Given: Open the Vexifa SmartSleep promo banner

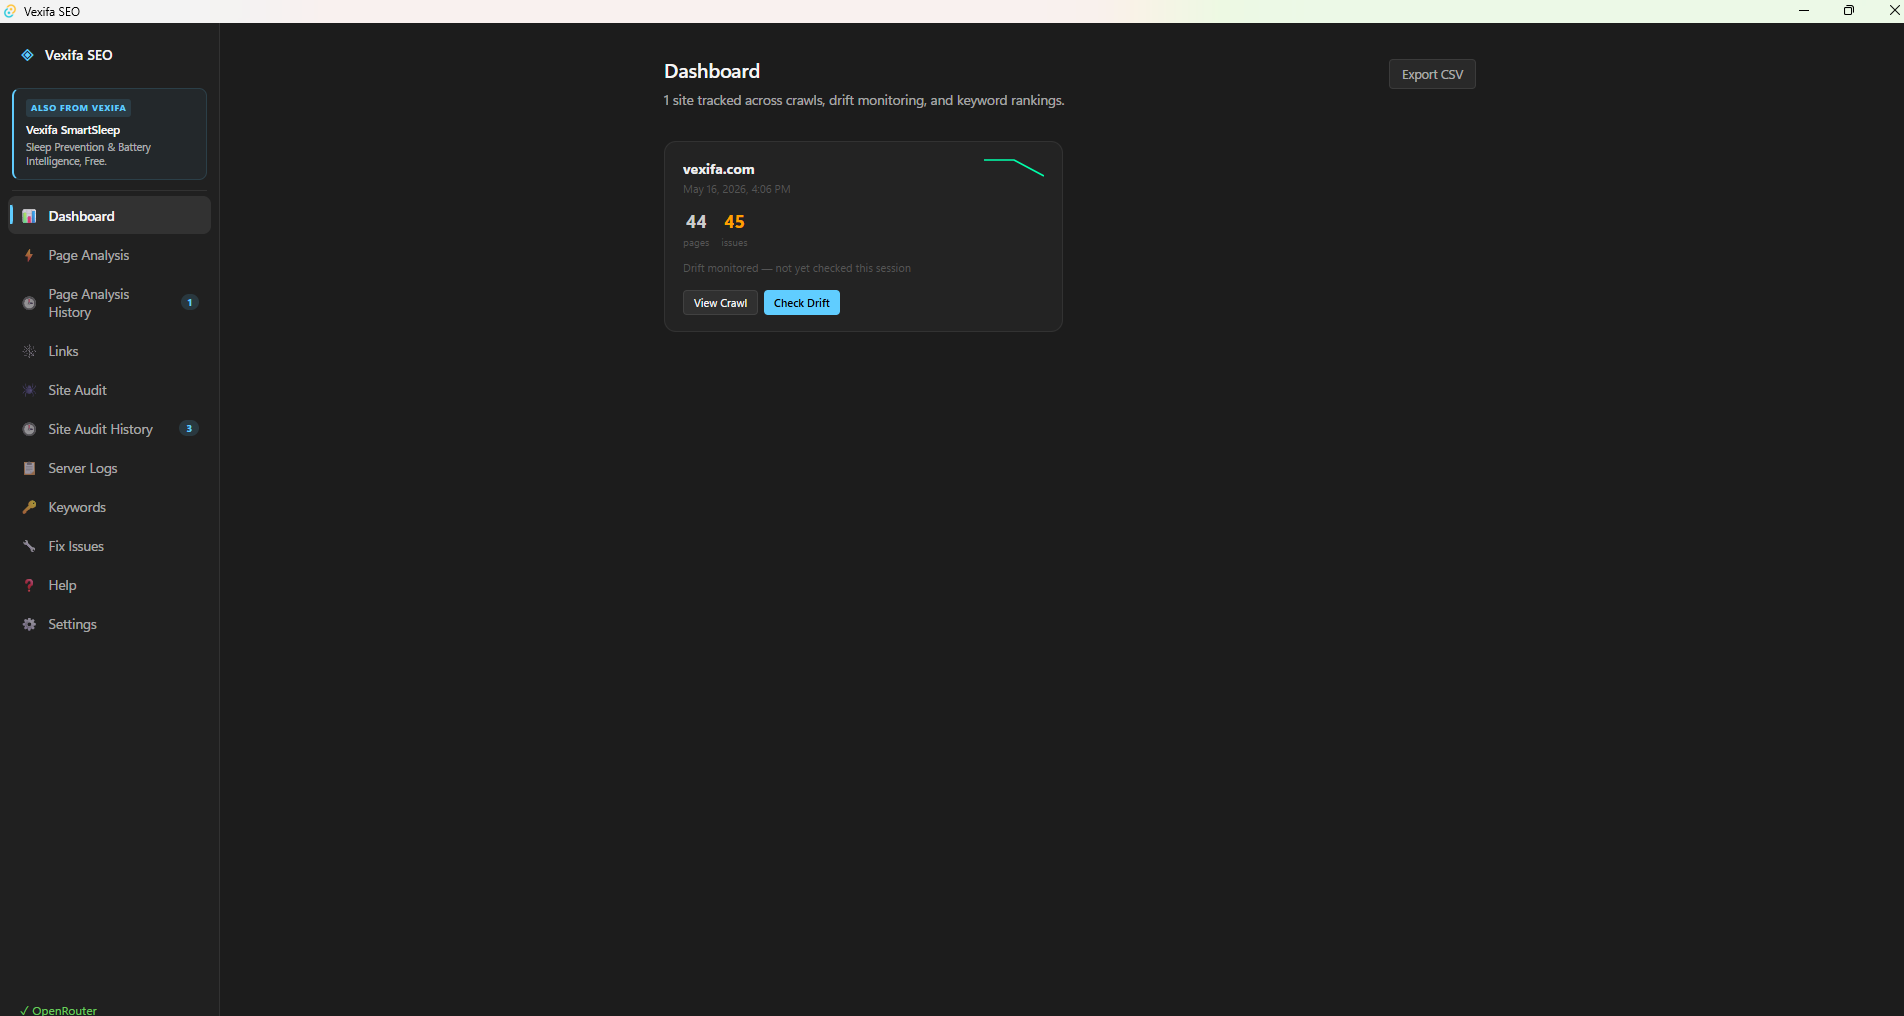Looking at the screenshot, I should [110, 134].
